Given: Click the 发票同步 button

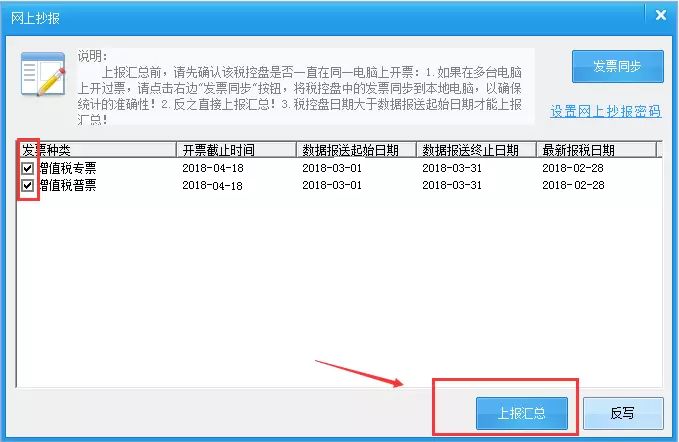Looking at the screenshot, I should coord(618,66).
